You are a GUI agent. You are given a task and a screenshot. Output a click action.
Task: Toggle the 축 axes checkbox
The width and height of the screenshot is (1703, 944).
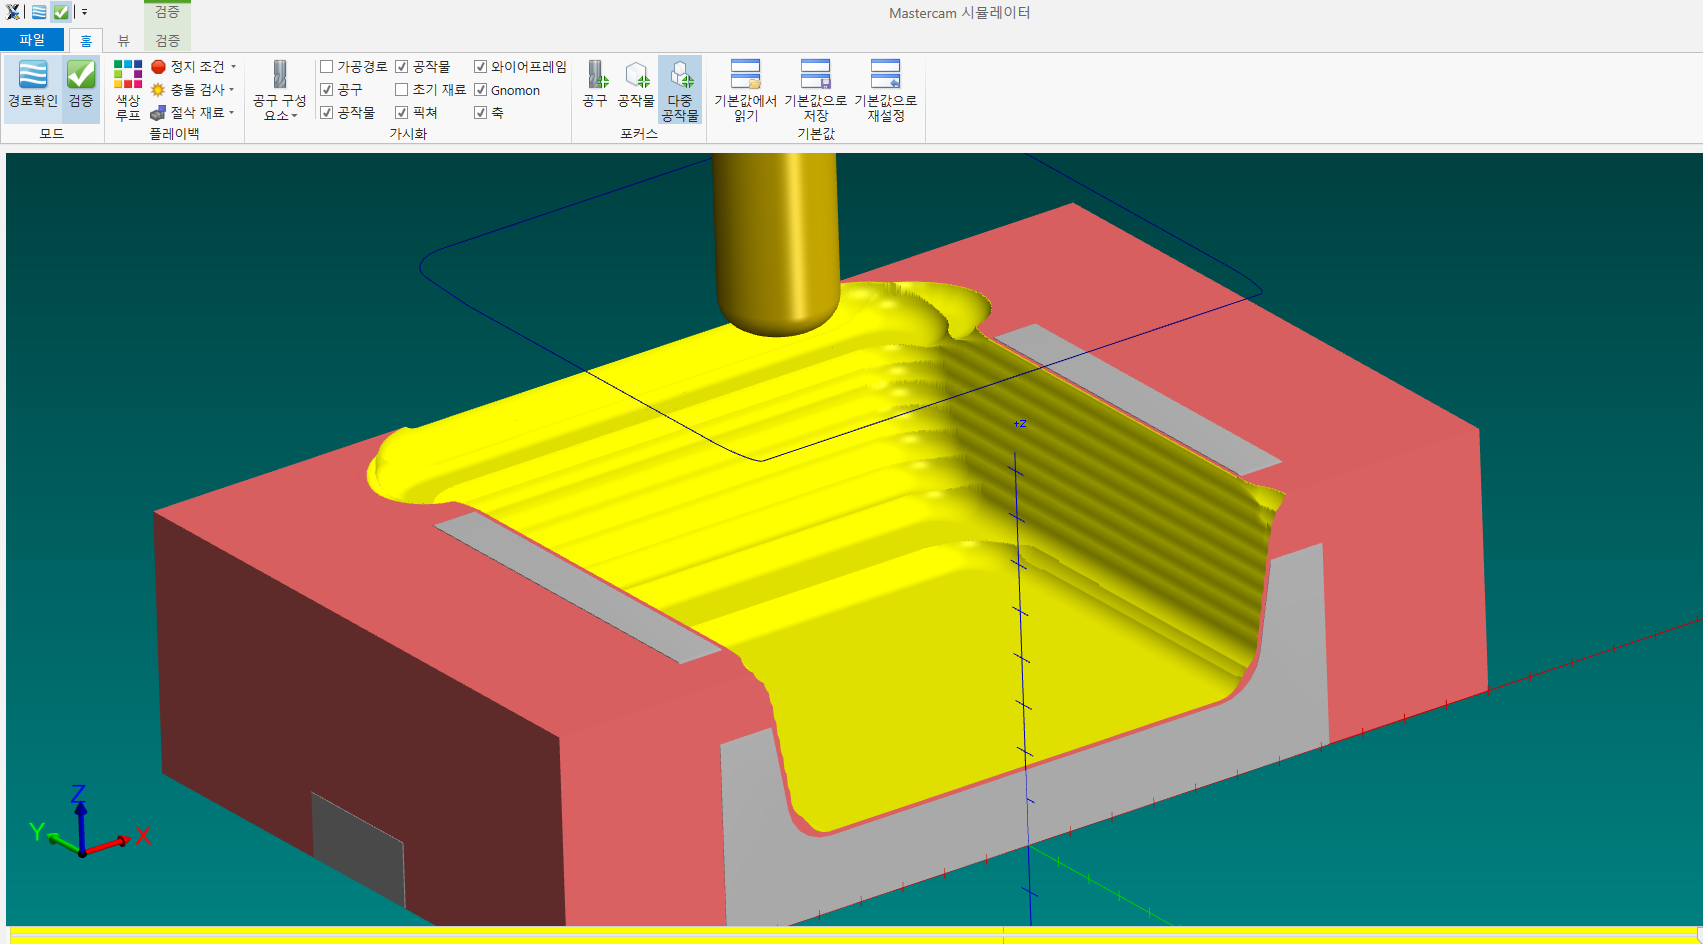(480, 112)
